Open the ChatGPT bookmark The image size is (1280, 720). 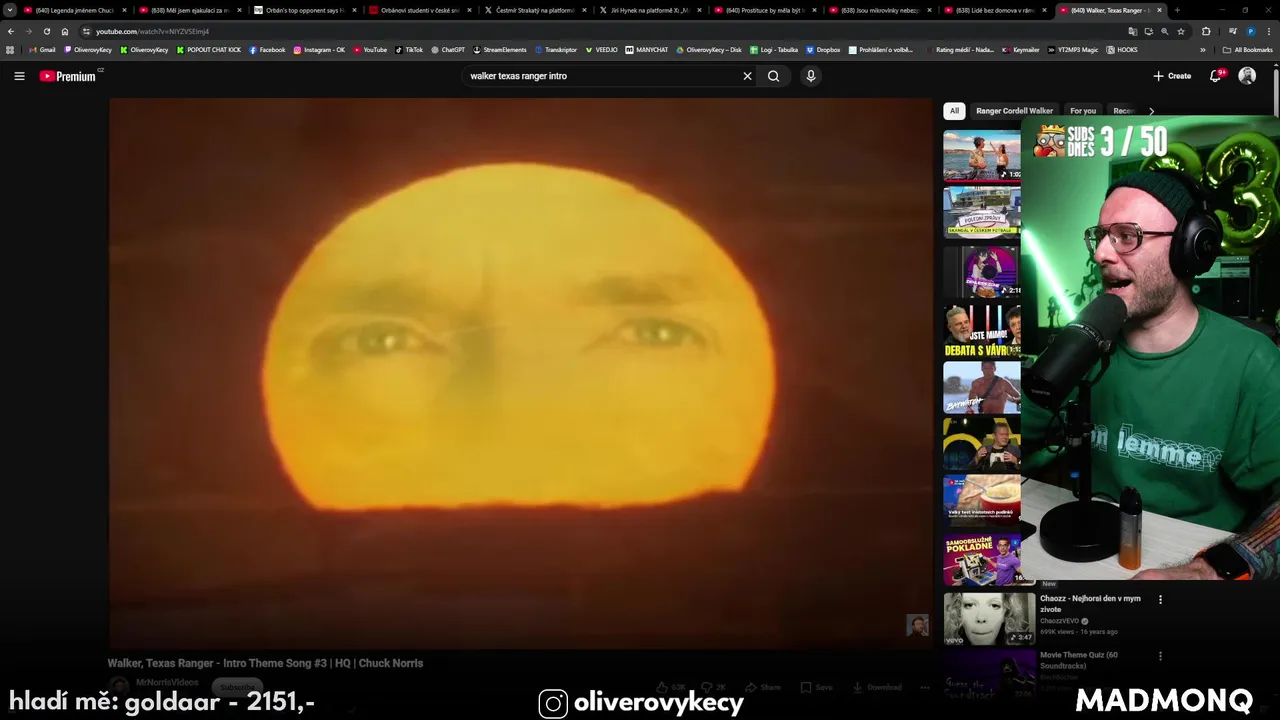[448, 49]
